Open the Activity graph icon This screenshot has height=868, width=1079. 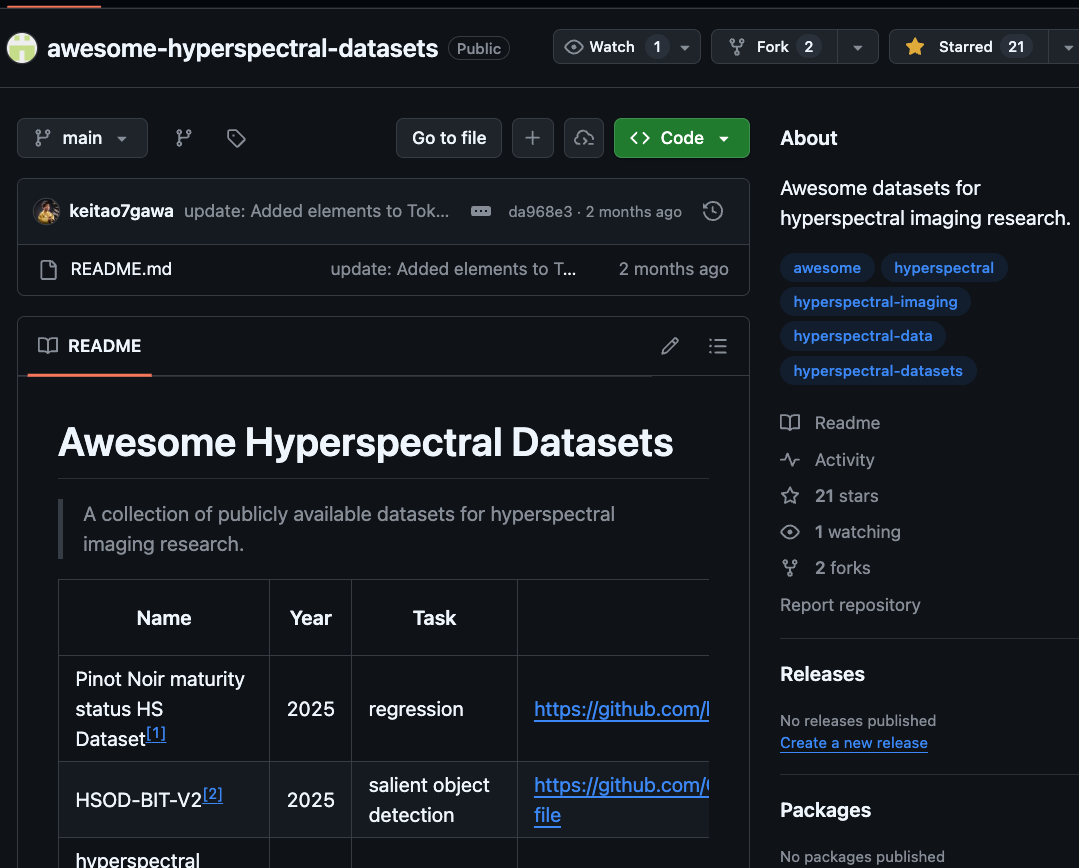tap(790, 459)
